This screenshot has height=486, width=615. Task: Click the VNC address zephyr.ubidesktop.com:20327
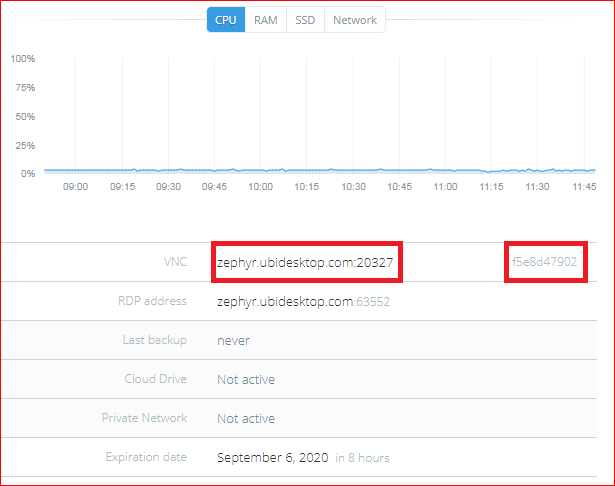pyautogui.click(x=305, y=262)
